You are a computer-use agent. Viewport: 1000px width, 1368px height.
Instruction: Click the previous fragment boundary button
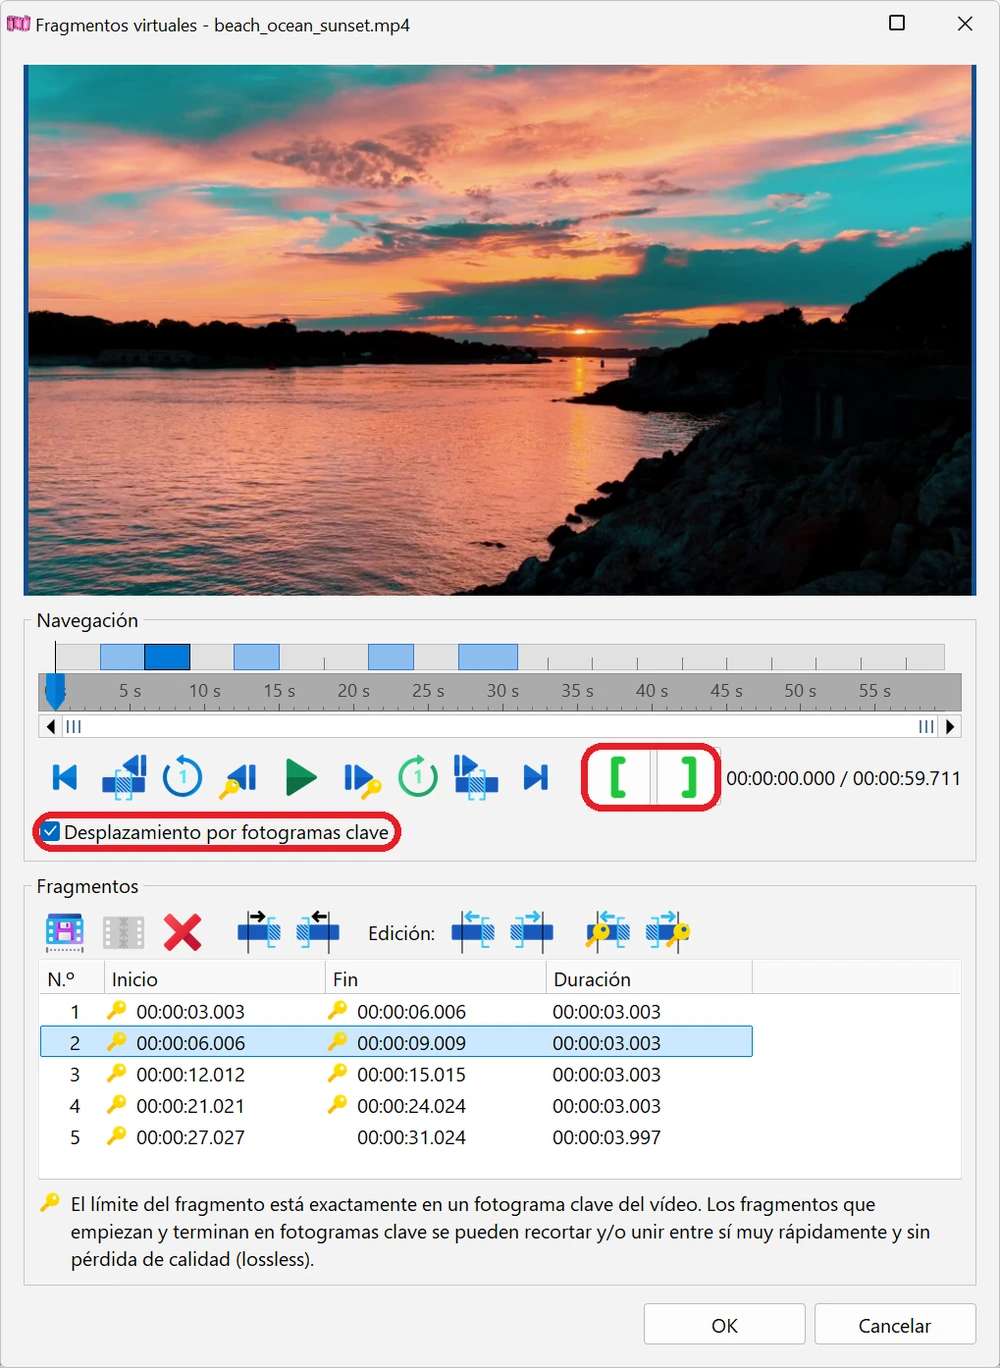pyautogui.click(x=125, y=777)
